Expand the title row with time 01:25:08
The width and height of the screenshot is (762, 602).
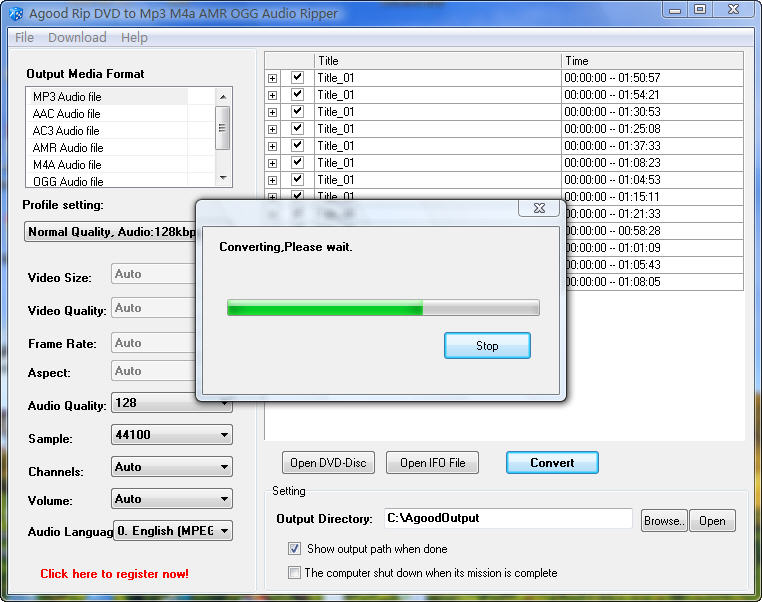(x=273, y=129)
